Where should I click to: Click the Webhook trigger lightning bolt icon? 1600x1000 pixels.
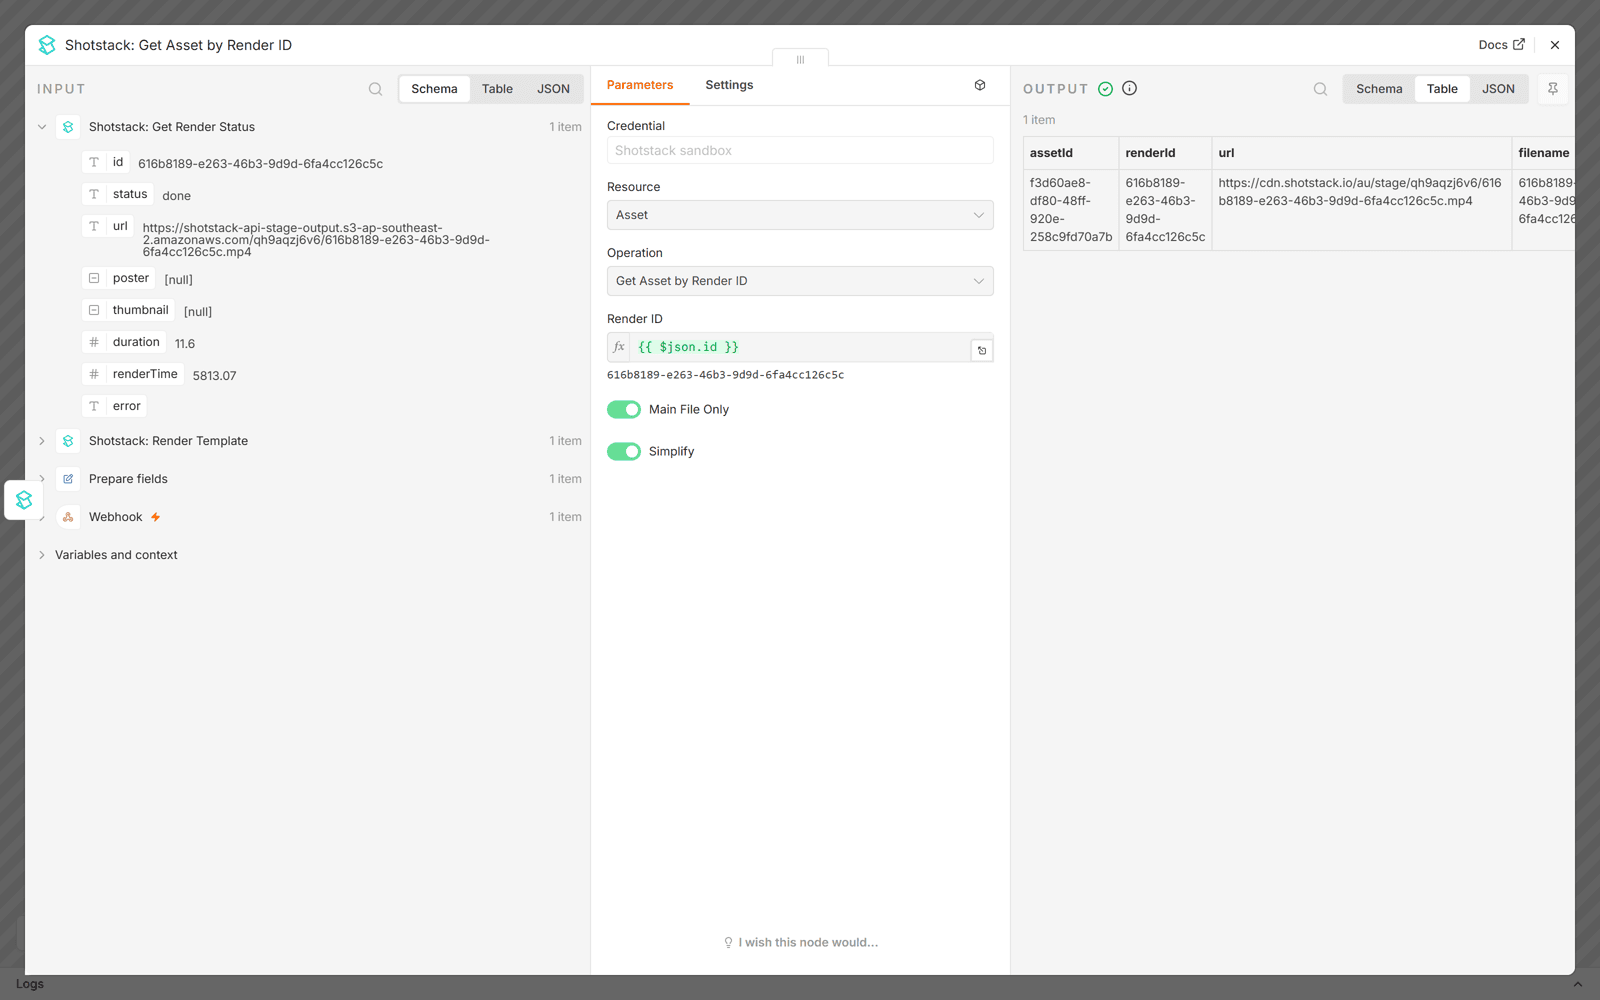(155, 517)
